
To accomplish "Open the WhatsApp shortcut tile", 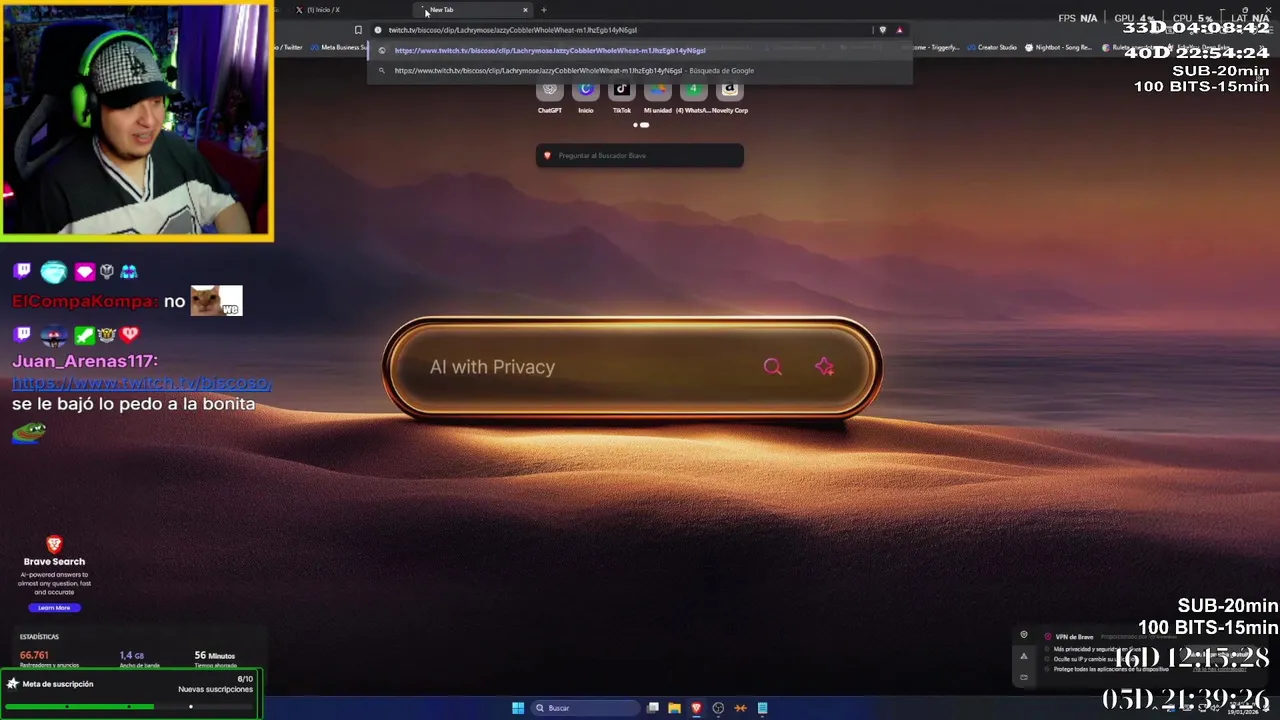I will pyautogui.click(x=694, y=97).
